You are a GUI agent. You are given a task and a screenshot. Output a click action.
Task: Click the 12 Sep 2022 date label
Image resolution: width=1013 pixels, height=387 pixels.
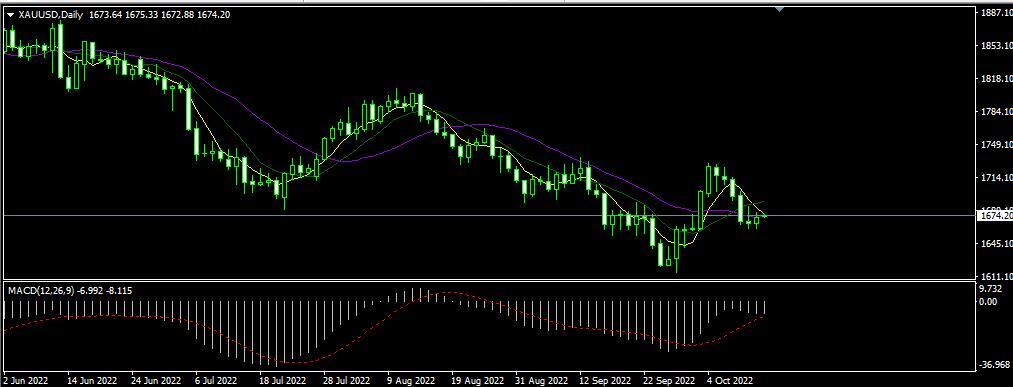pos(605,380)
